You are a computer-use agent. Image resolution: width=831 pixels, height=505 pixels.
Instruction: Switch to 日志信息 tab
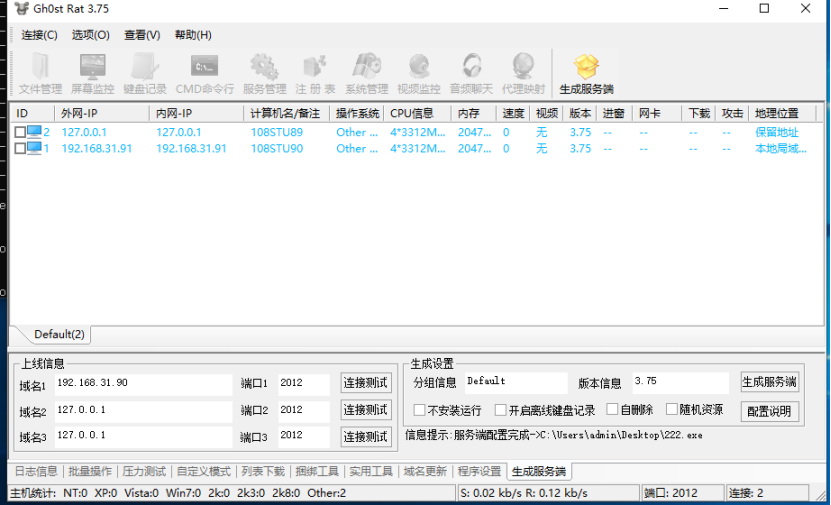(x=36, y=471)
